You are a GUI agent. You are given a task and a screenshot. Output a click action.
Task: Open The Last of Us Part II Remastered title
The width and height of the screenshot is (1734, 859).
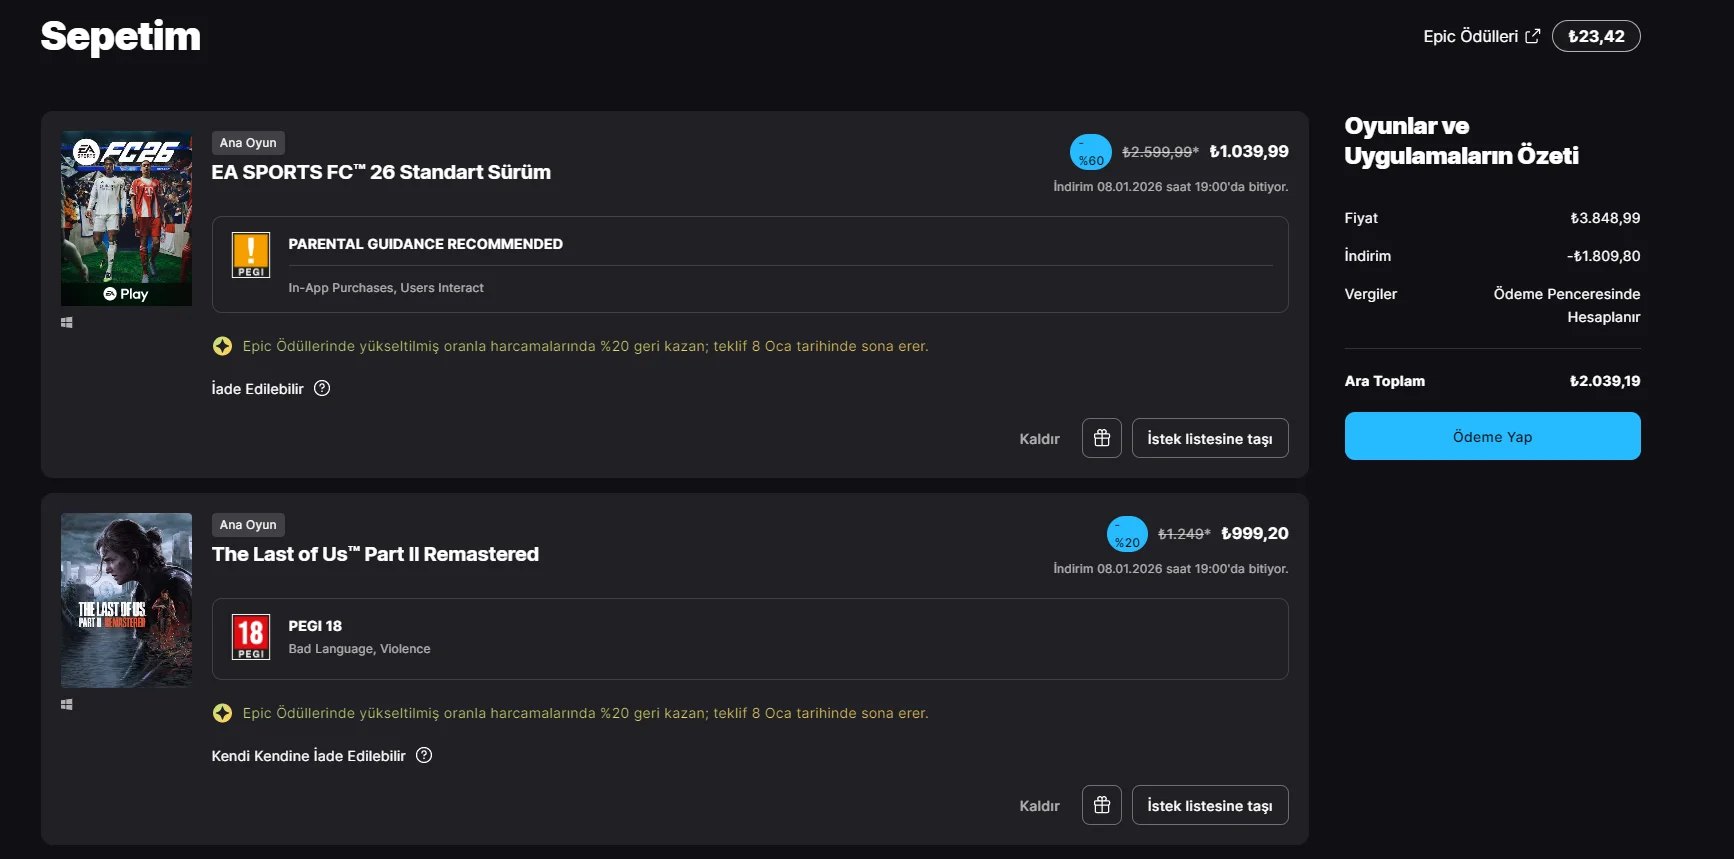pos(375,554)
